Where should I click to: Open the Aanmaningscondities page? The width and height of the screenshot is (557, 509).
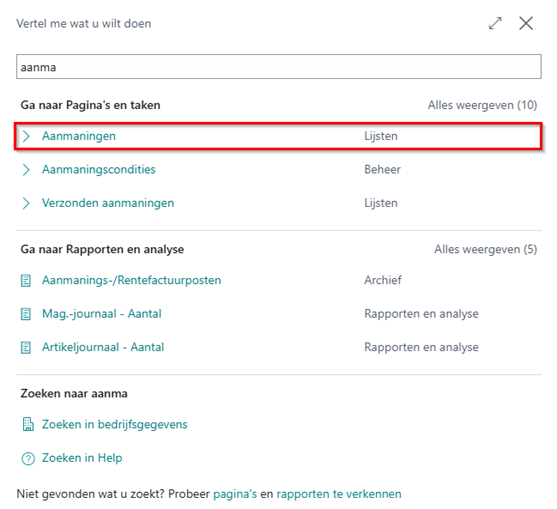(99, 169)
